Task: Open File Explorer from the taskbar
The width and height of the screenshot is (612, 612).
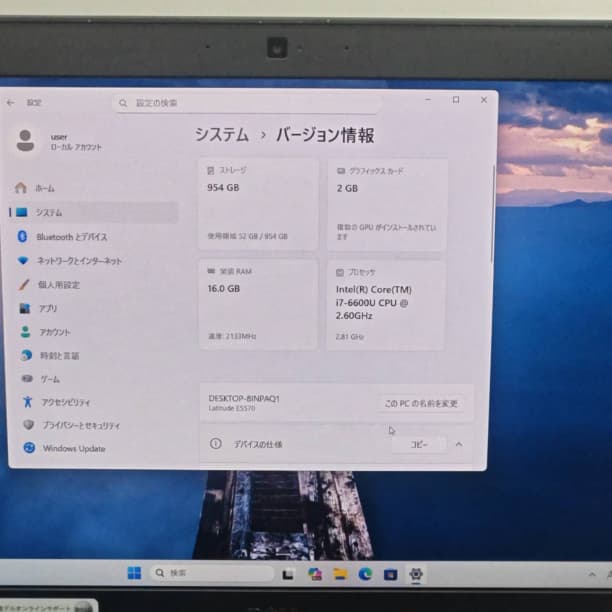Action: point(340,574)
